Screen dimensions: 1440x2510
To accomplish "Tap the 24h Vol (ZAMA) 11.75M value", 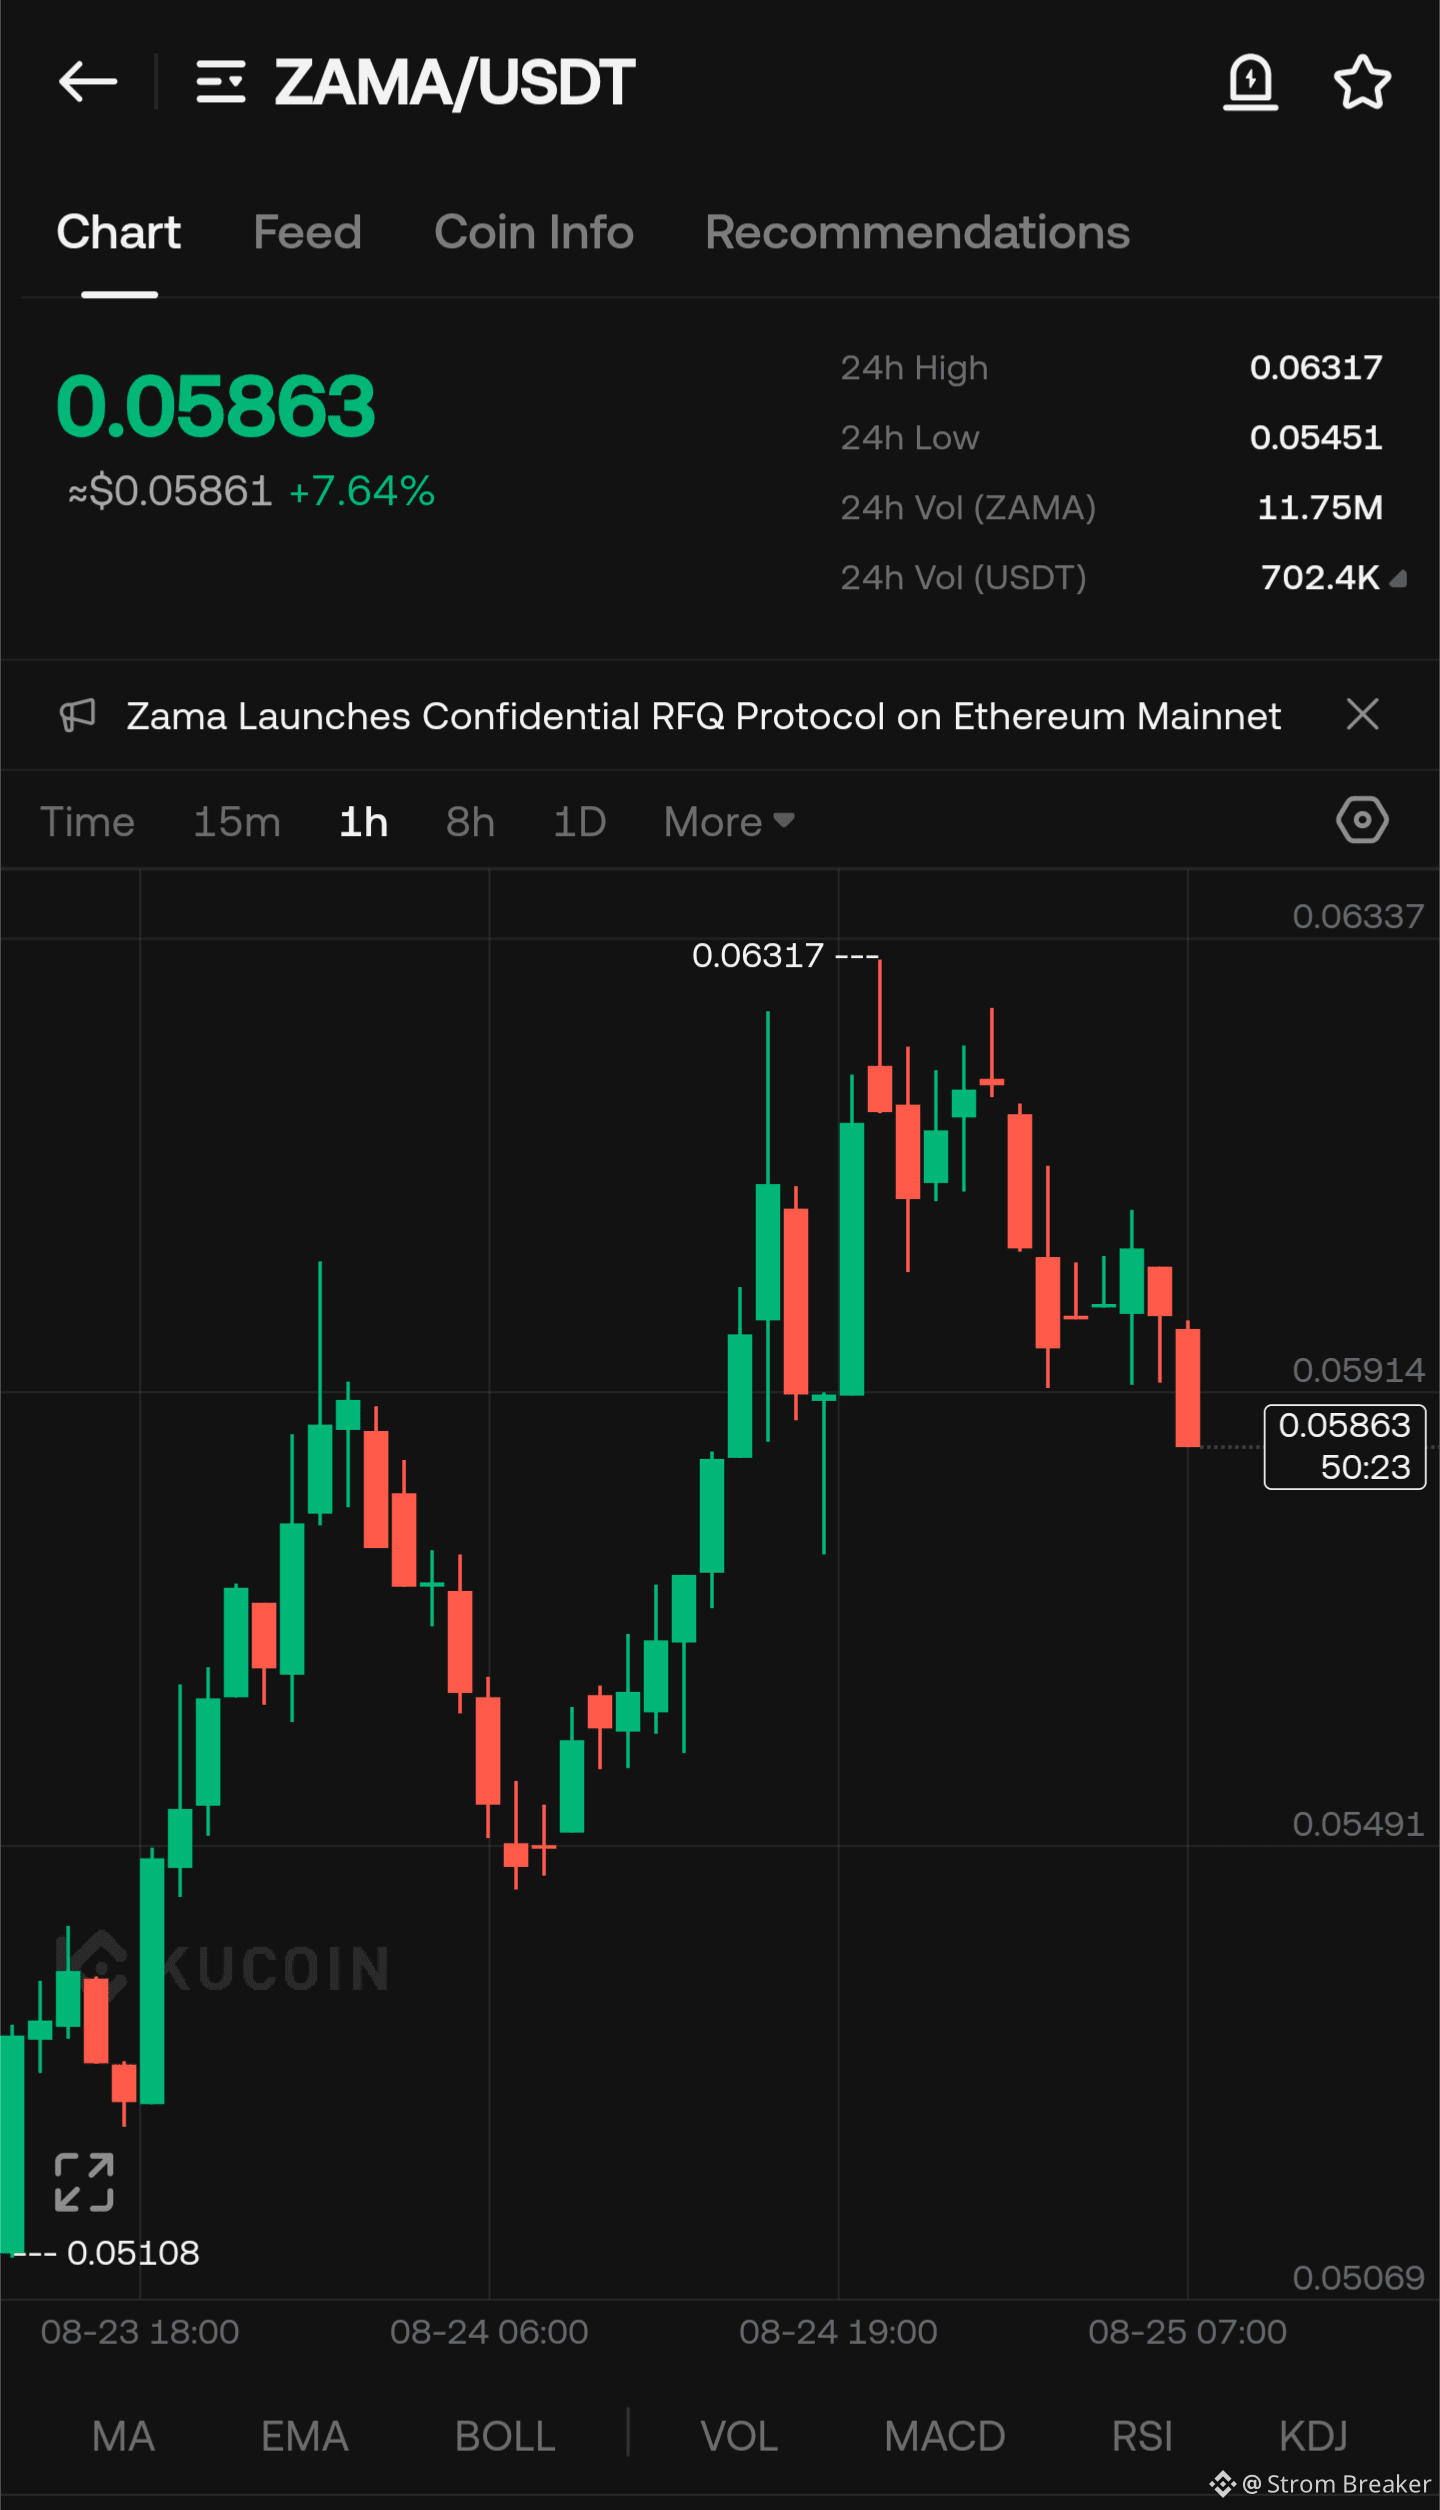I will (x=1320, y=508).
